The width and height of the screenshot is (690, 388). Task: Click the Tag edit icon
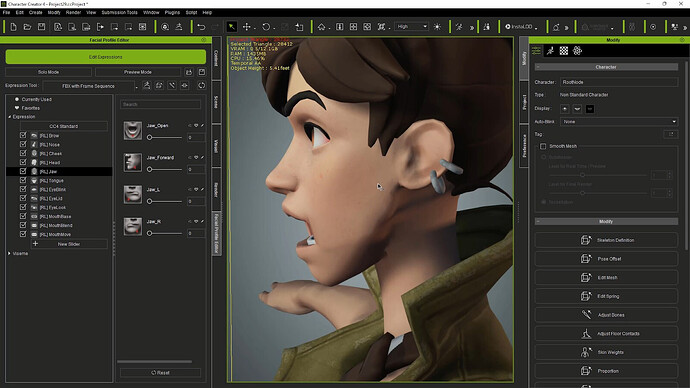click(x=671, y=134)
